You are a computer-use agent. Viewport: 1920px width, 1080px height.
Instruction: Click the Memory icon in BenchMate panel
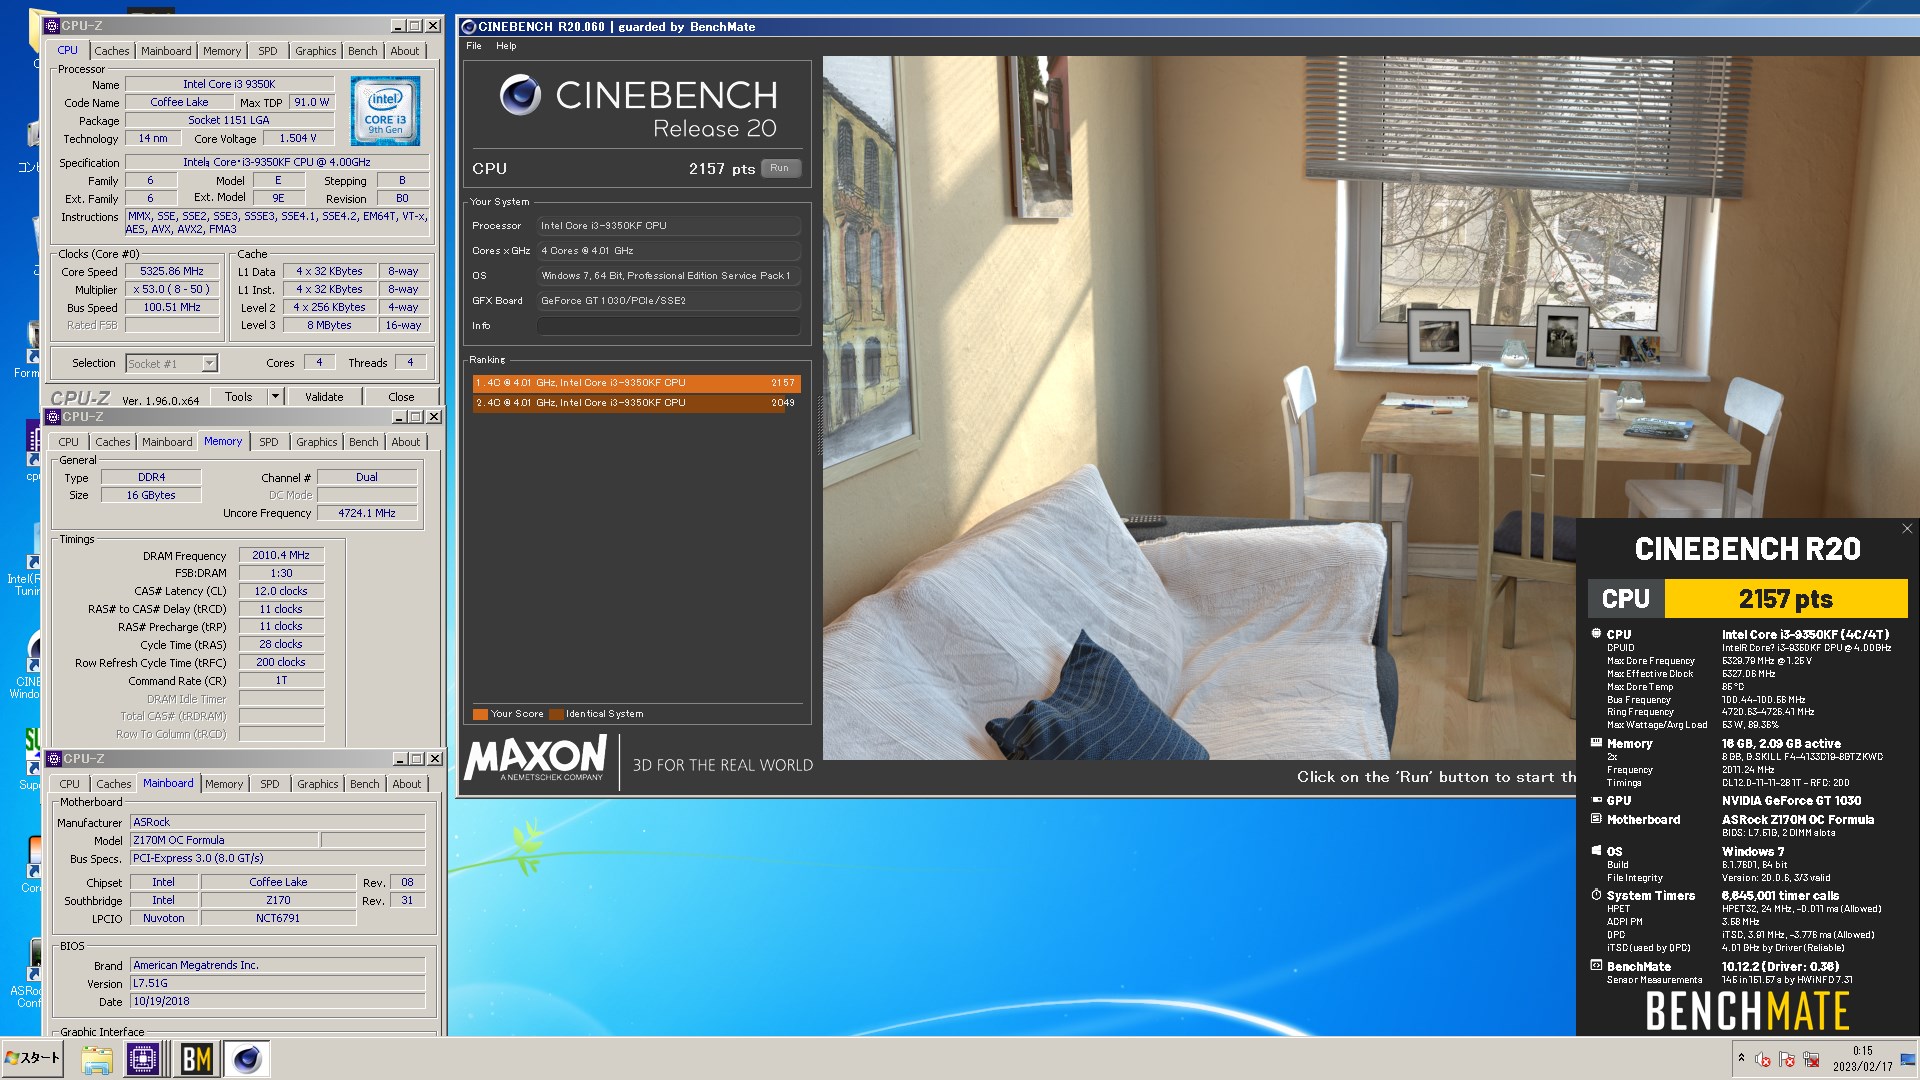pyautogui.click(x=1596, y=743)
